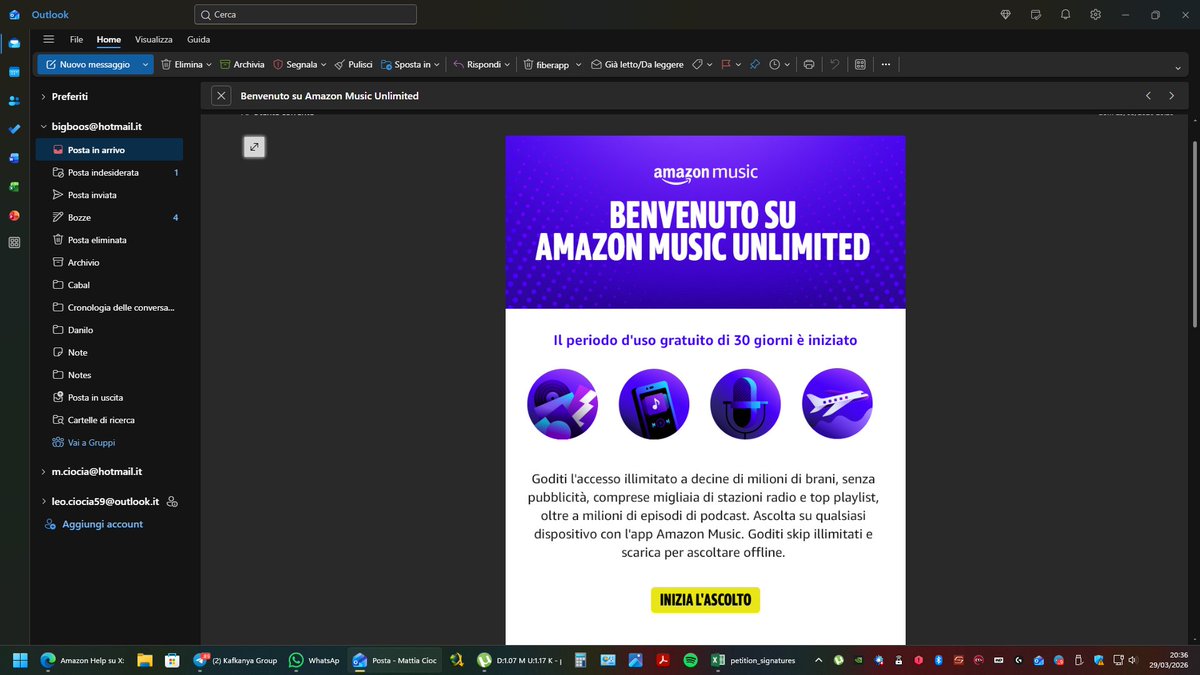Follow the Vai a Gruppi link

pos(92,442)
